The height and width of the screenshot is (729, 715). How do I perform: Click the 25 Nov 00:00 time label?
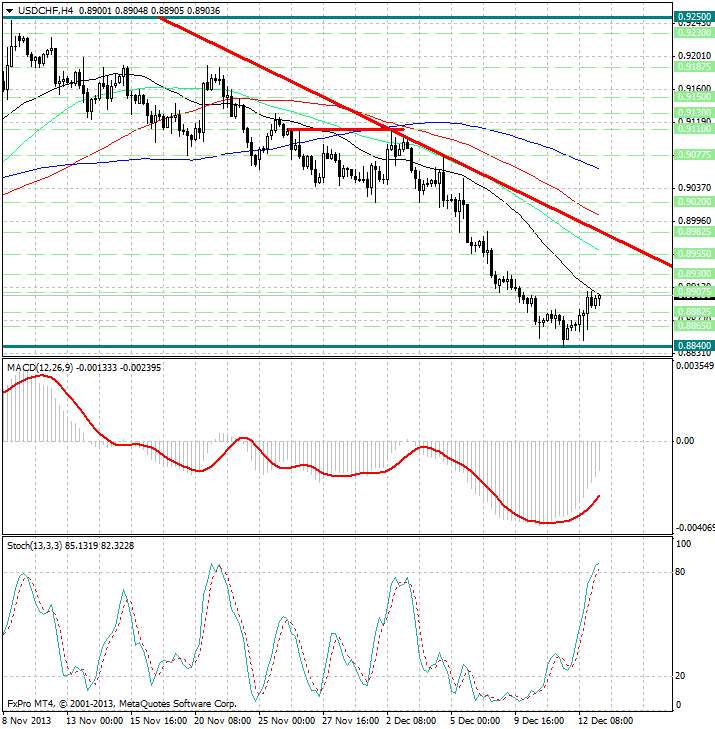[287, 721]
